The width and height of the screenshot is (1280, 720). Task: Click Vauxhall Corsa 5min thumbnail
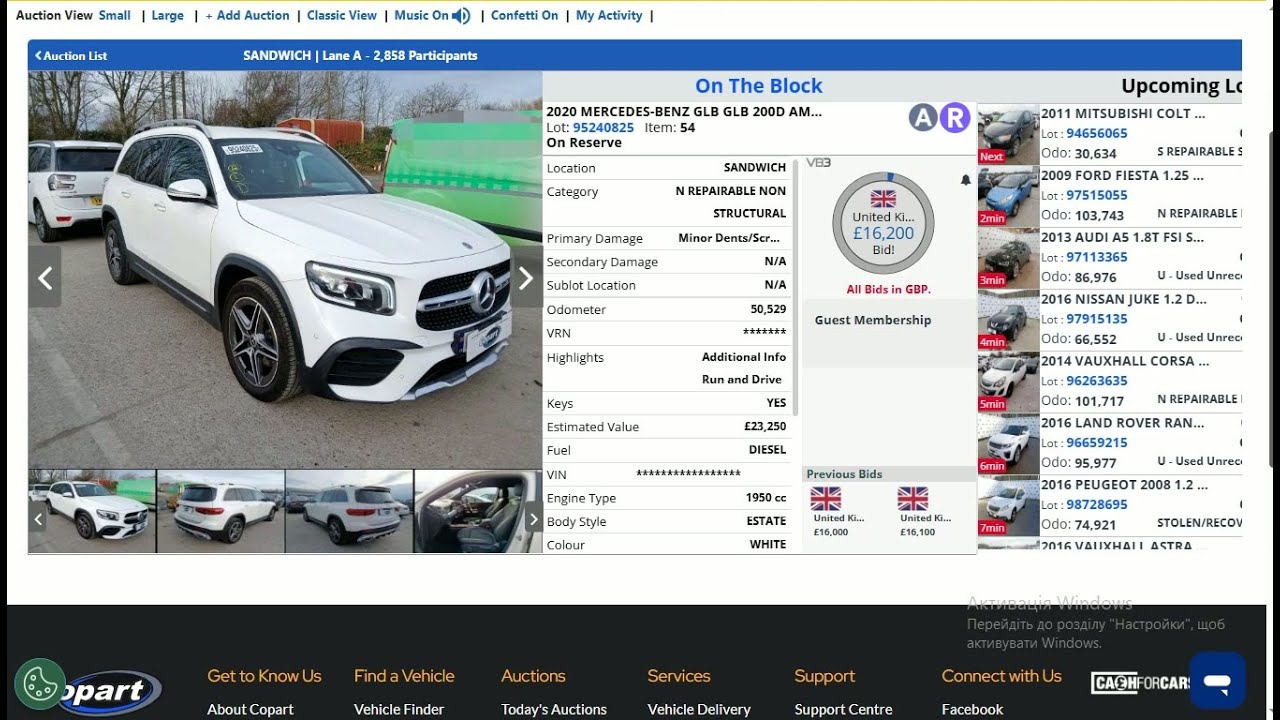pos(1008,383)
